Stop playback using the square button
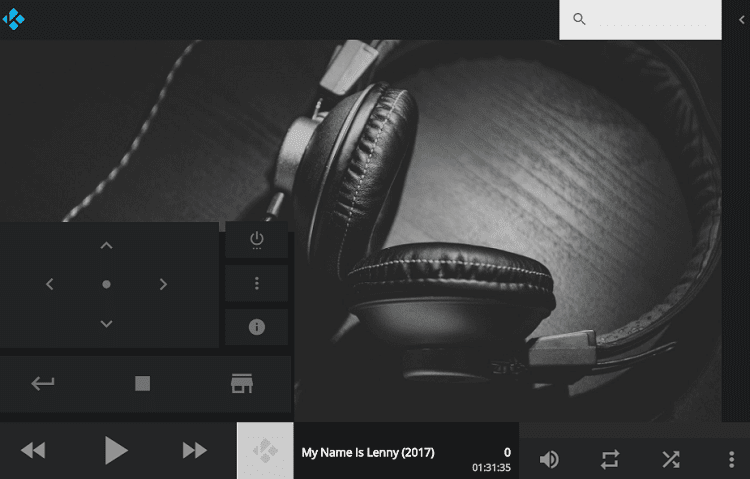The height and width of the screenshot is (479, 750). 142,383
